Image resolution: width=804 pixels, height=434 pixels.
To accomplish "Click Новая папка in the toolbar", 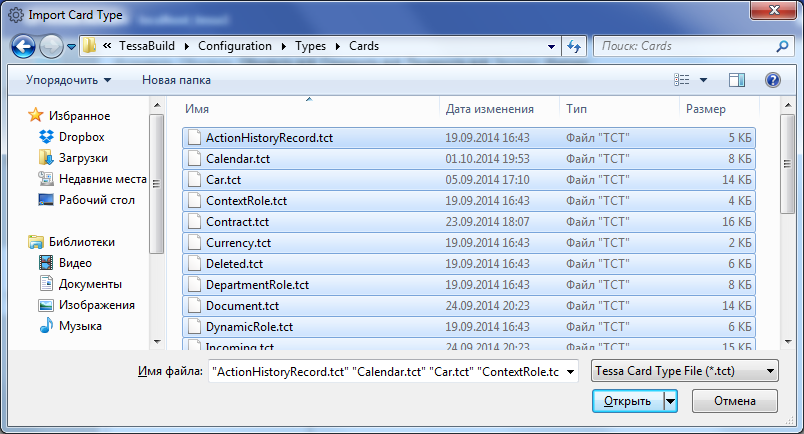I will click(176, 80).
